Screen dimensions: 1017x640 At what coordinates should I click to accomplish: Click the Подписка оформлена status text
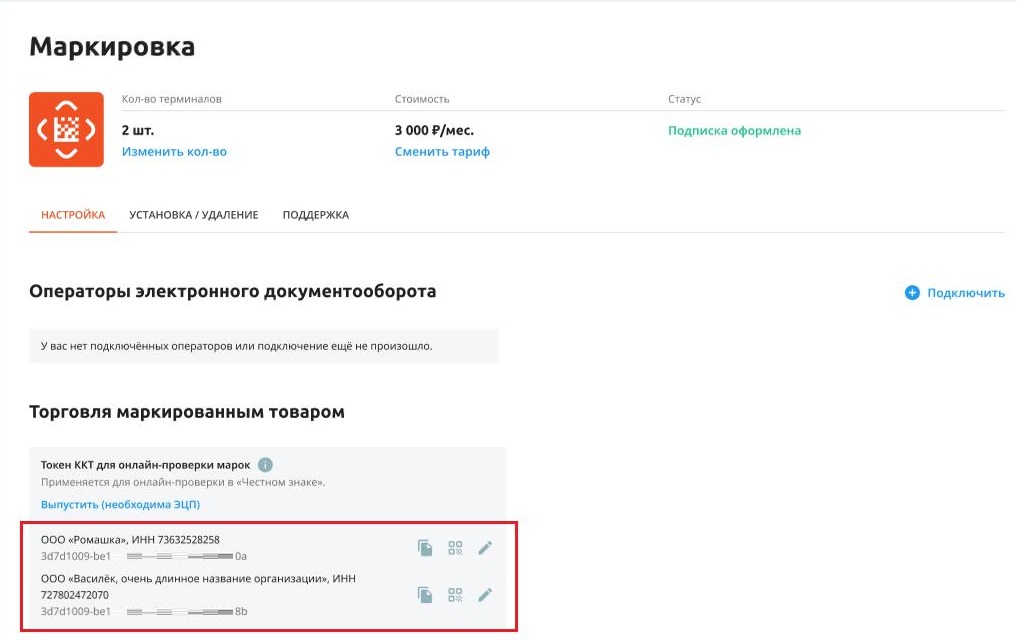[734, 130]
